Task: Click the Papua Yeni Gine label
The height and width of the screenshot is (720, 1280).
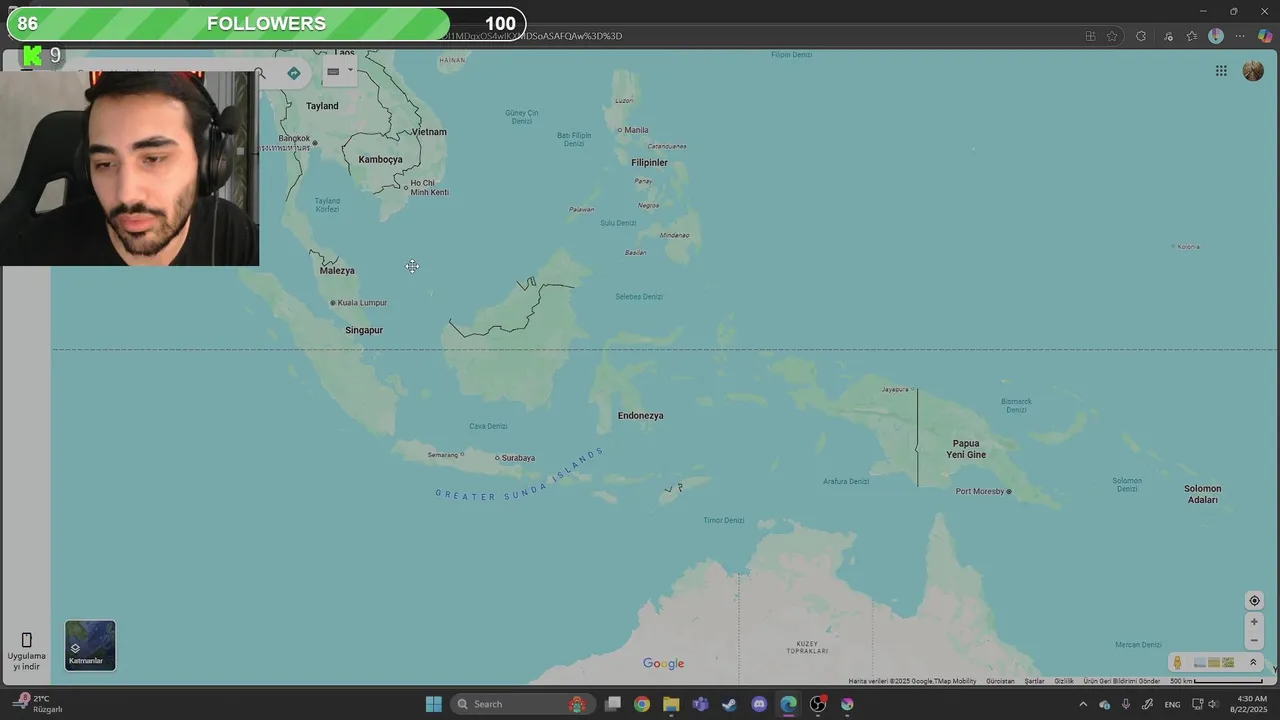Action: click(966, 449)
